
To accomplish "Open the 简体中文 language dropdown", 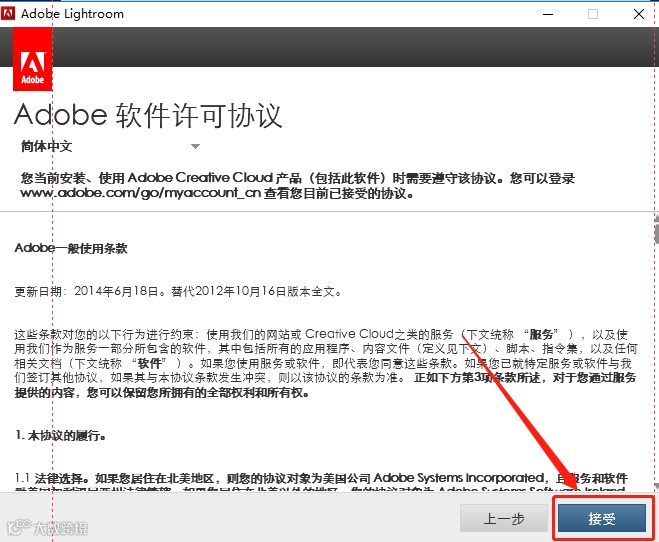I will pyautogui.click(x=111, y=146).
